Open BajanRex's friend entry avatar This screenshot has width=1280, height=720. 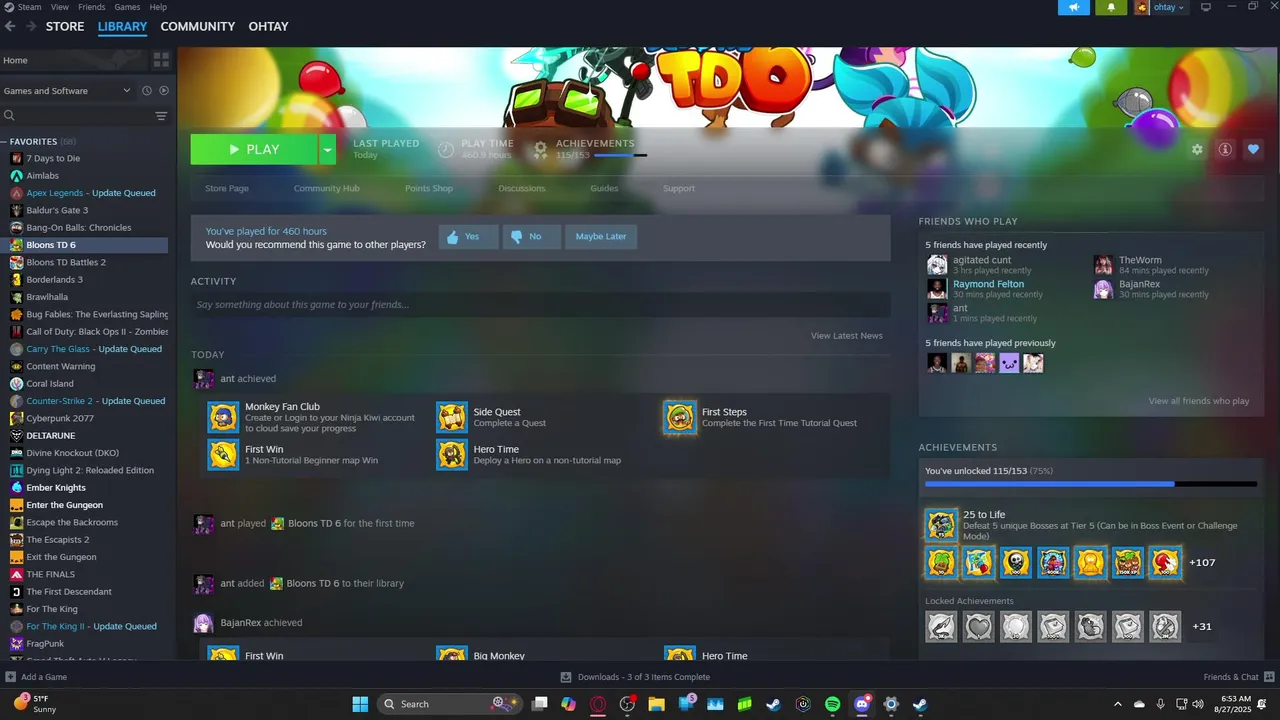click(1103, 289)
